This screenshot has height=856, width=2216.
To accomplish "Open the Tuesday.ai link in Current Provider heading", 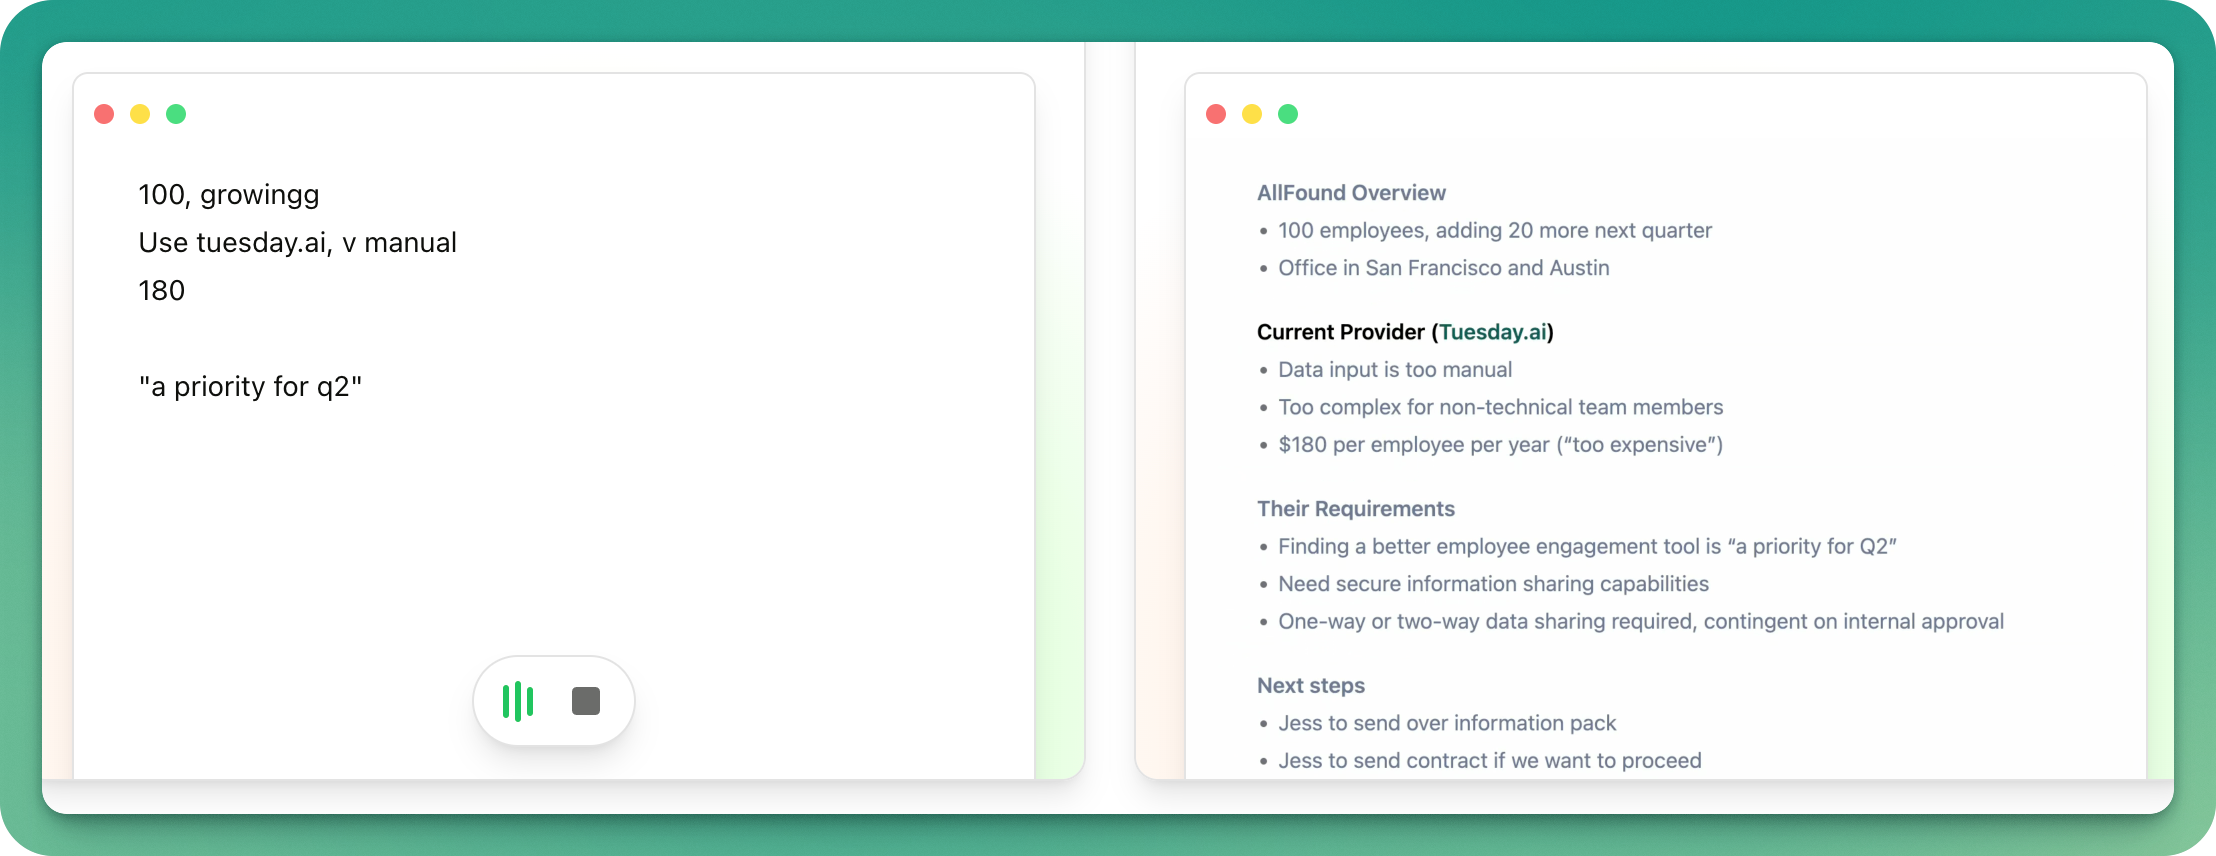I will click(x=1493, y=332).
